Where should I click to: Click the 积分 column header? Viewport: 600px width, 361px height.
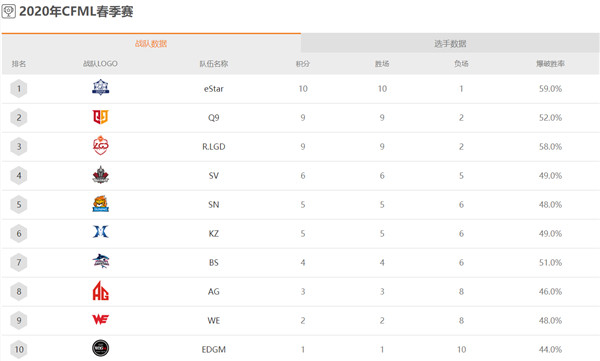click(303, 64)
